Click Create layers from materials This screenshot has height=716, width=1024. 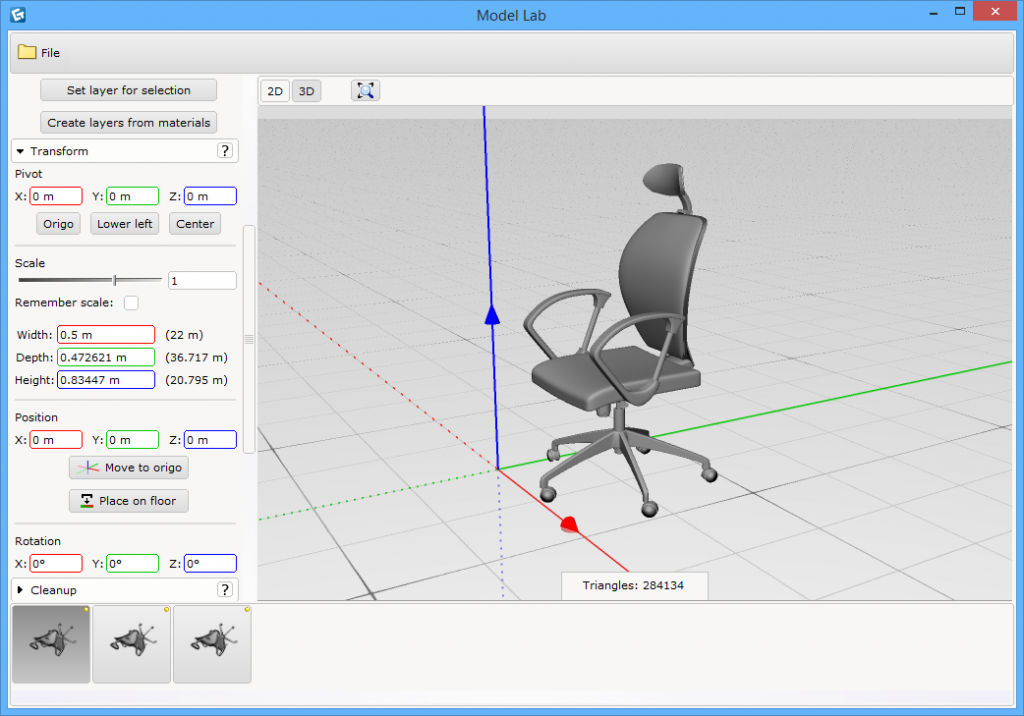coord(128,122)
